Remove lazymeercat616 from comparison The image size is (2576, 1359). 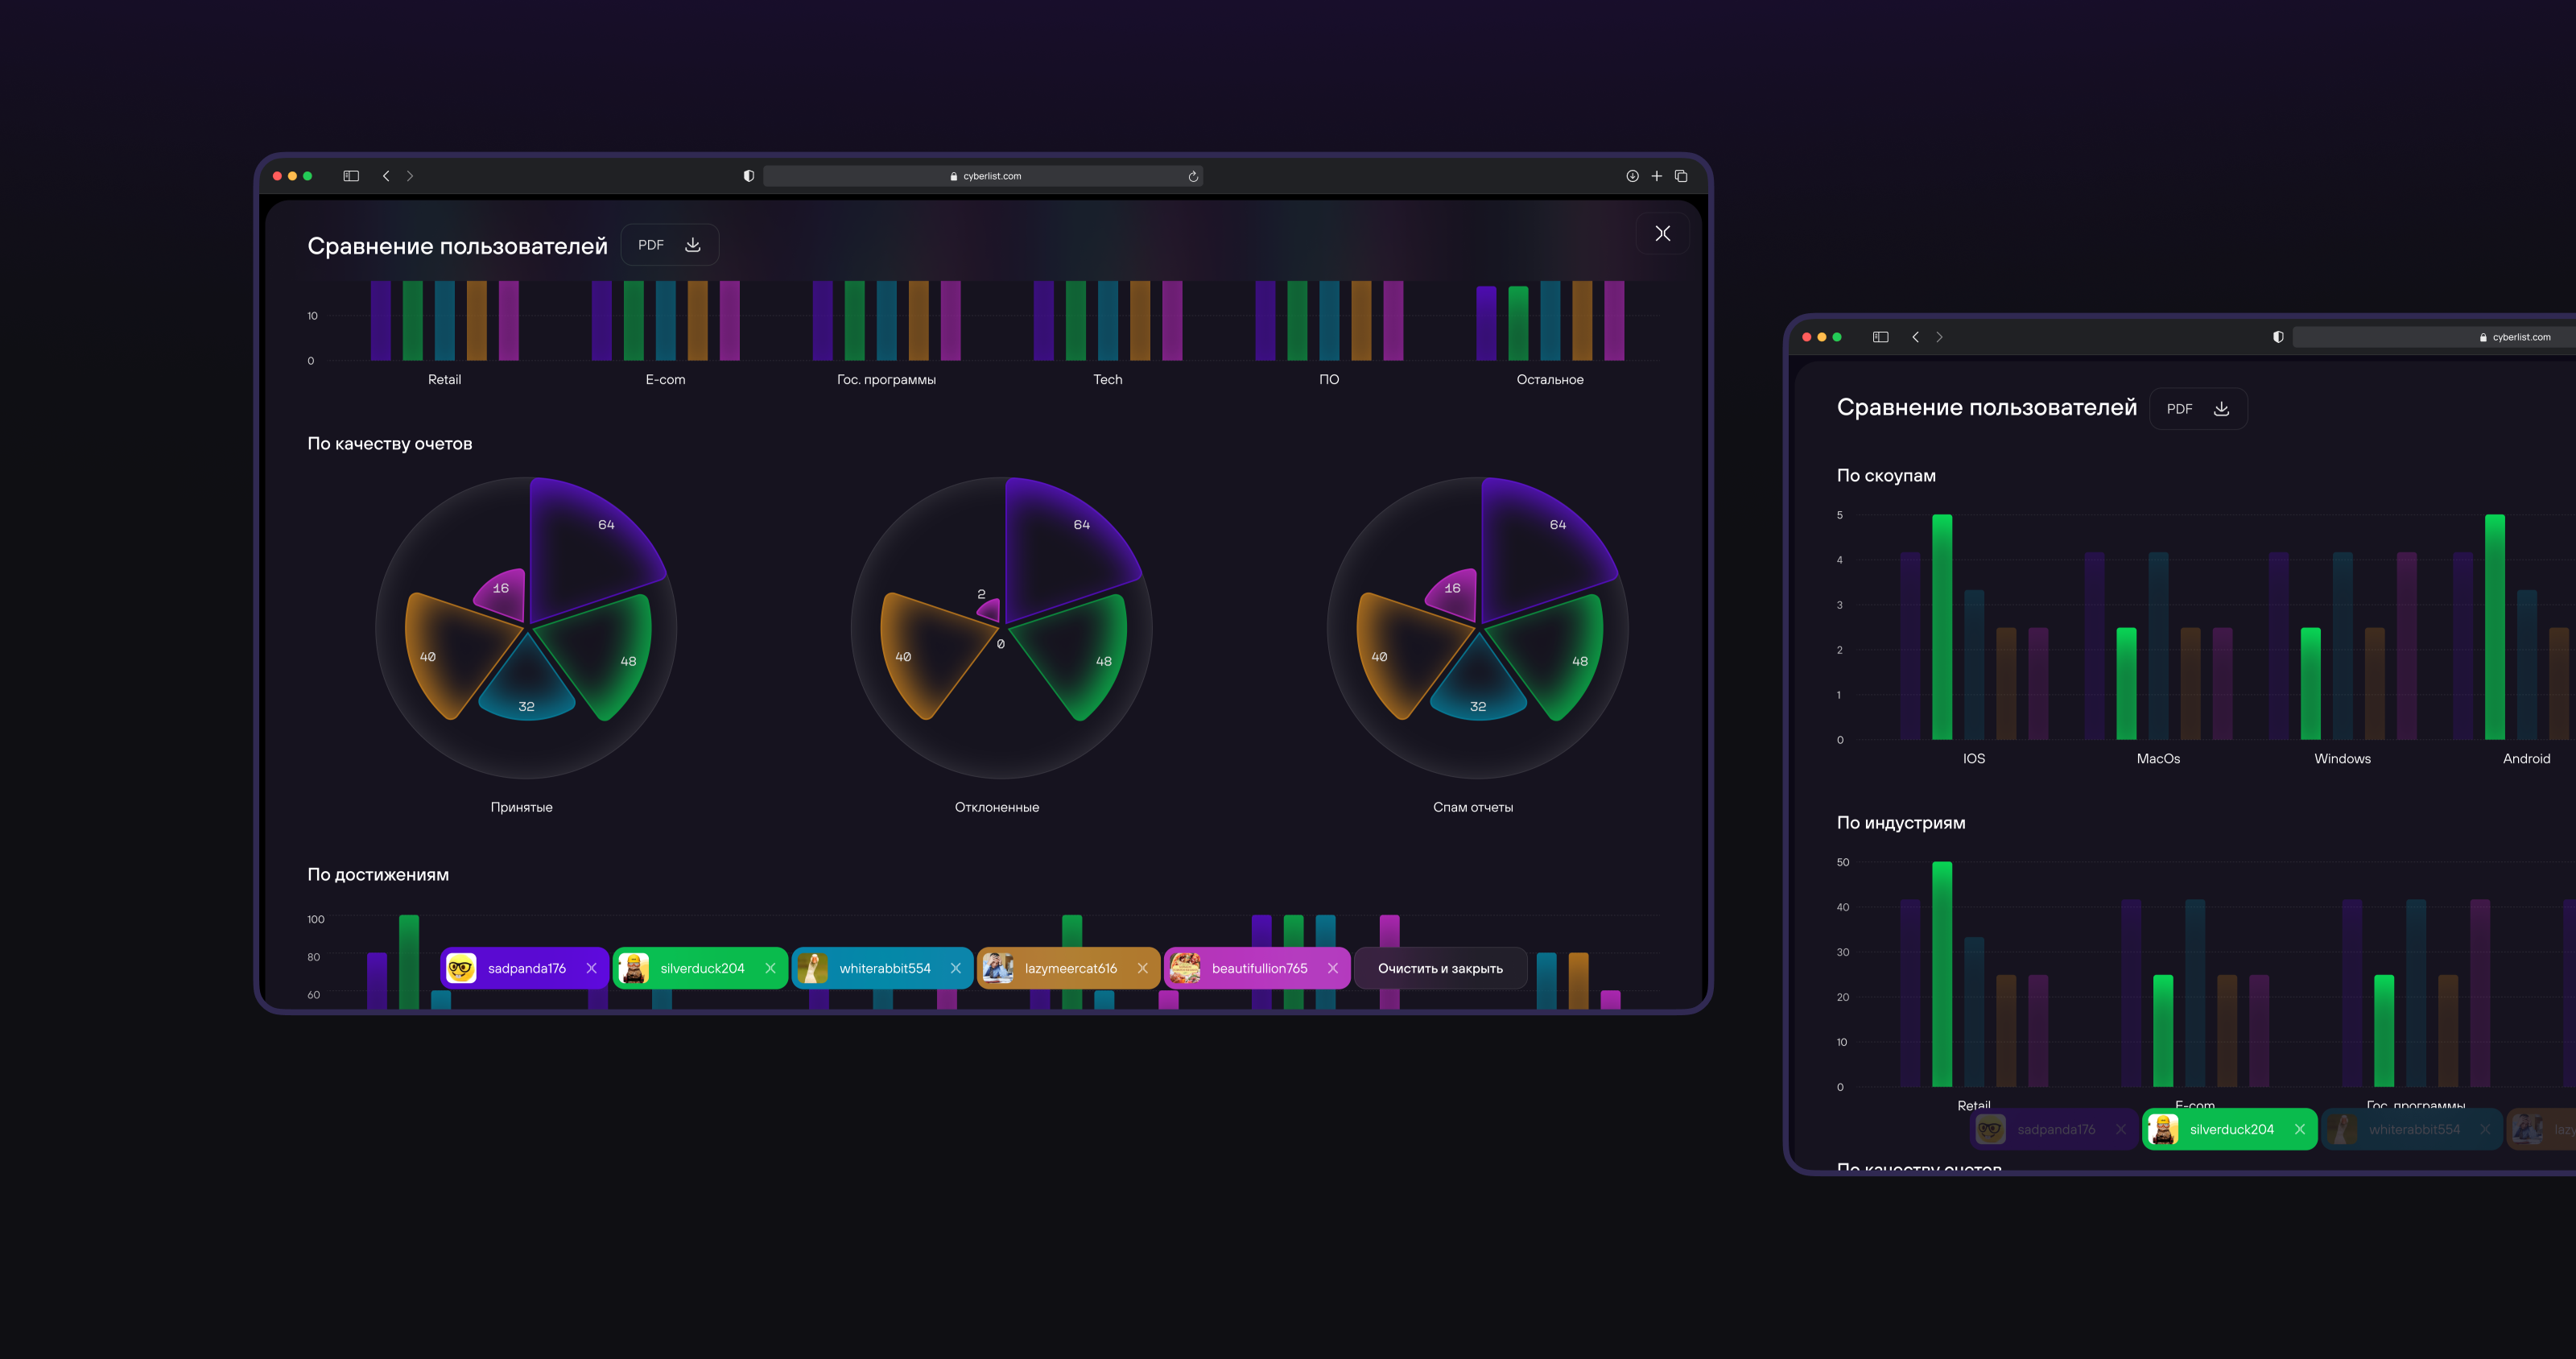[1142, 968]
